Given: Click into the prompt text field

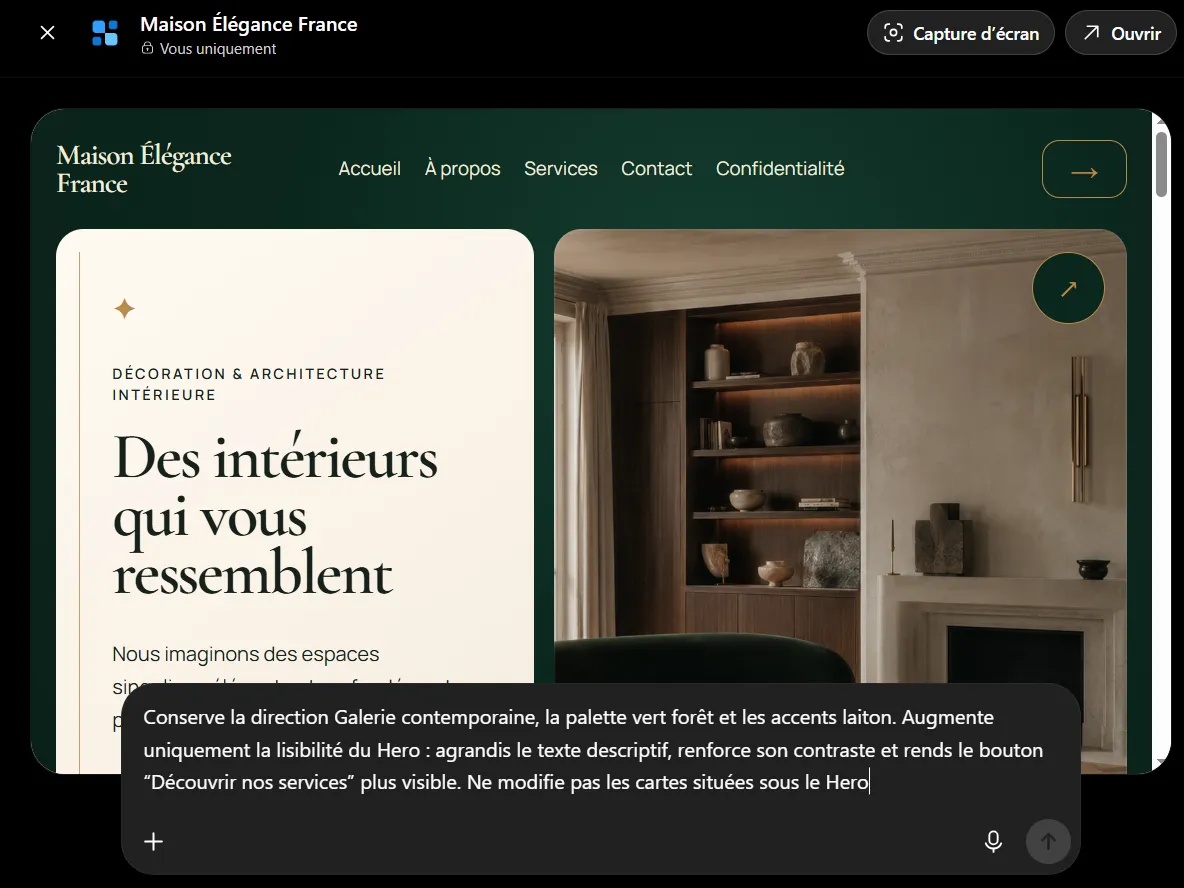Looking at the screenshot, I should pyautogui.click(x=594, y=750).
